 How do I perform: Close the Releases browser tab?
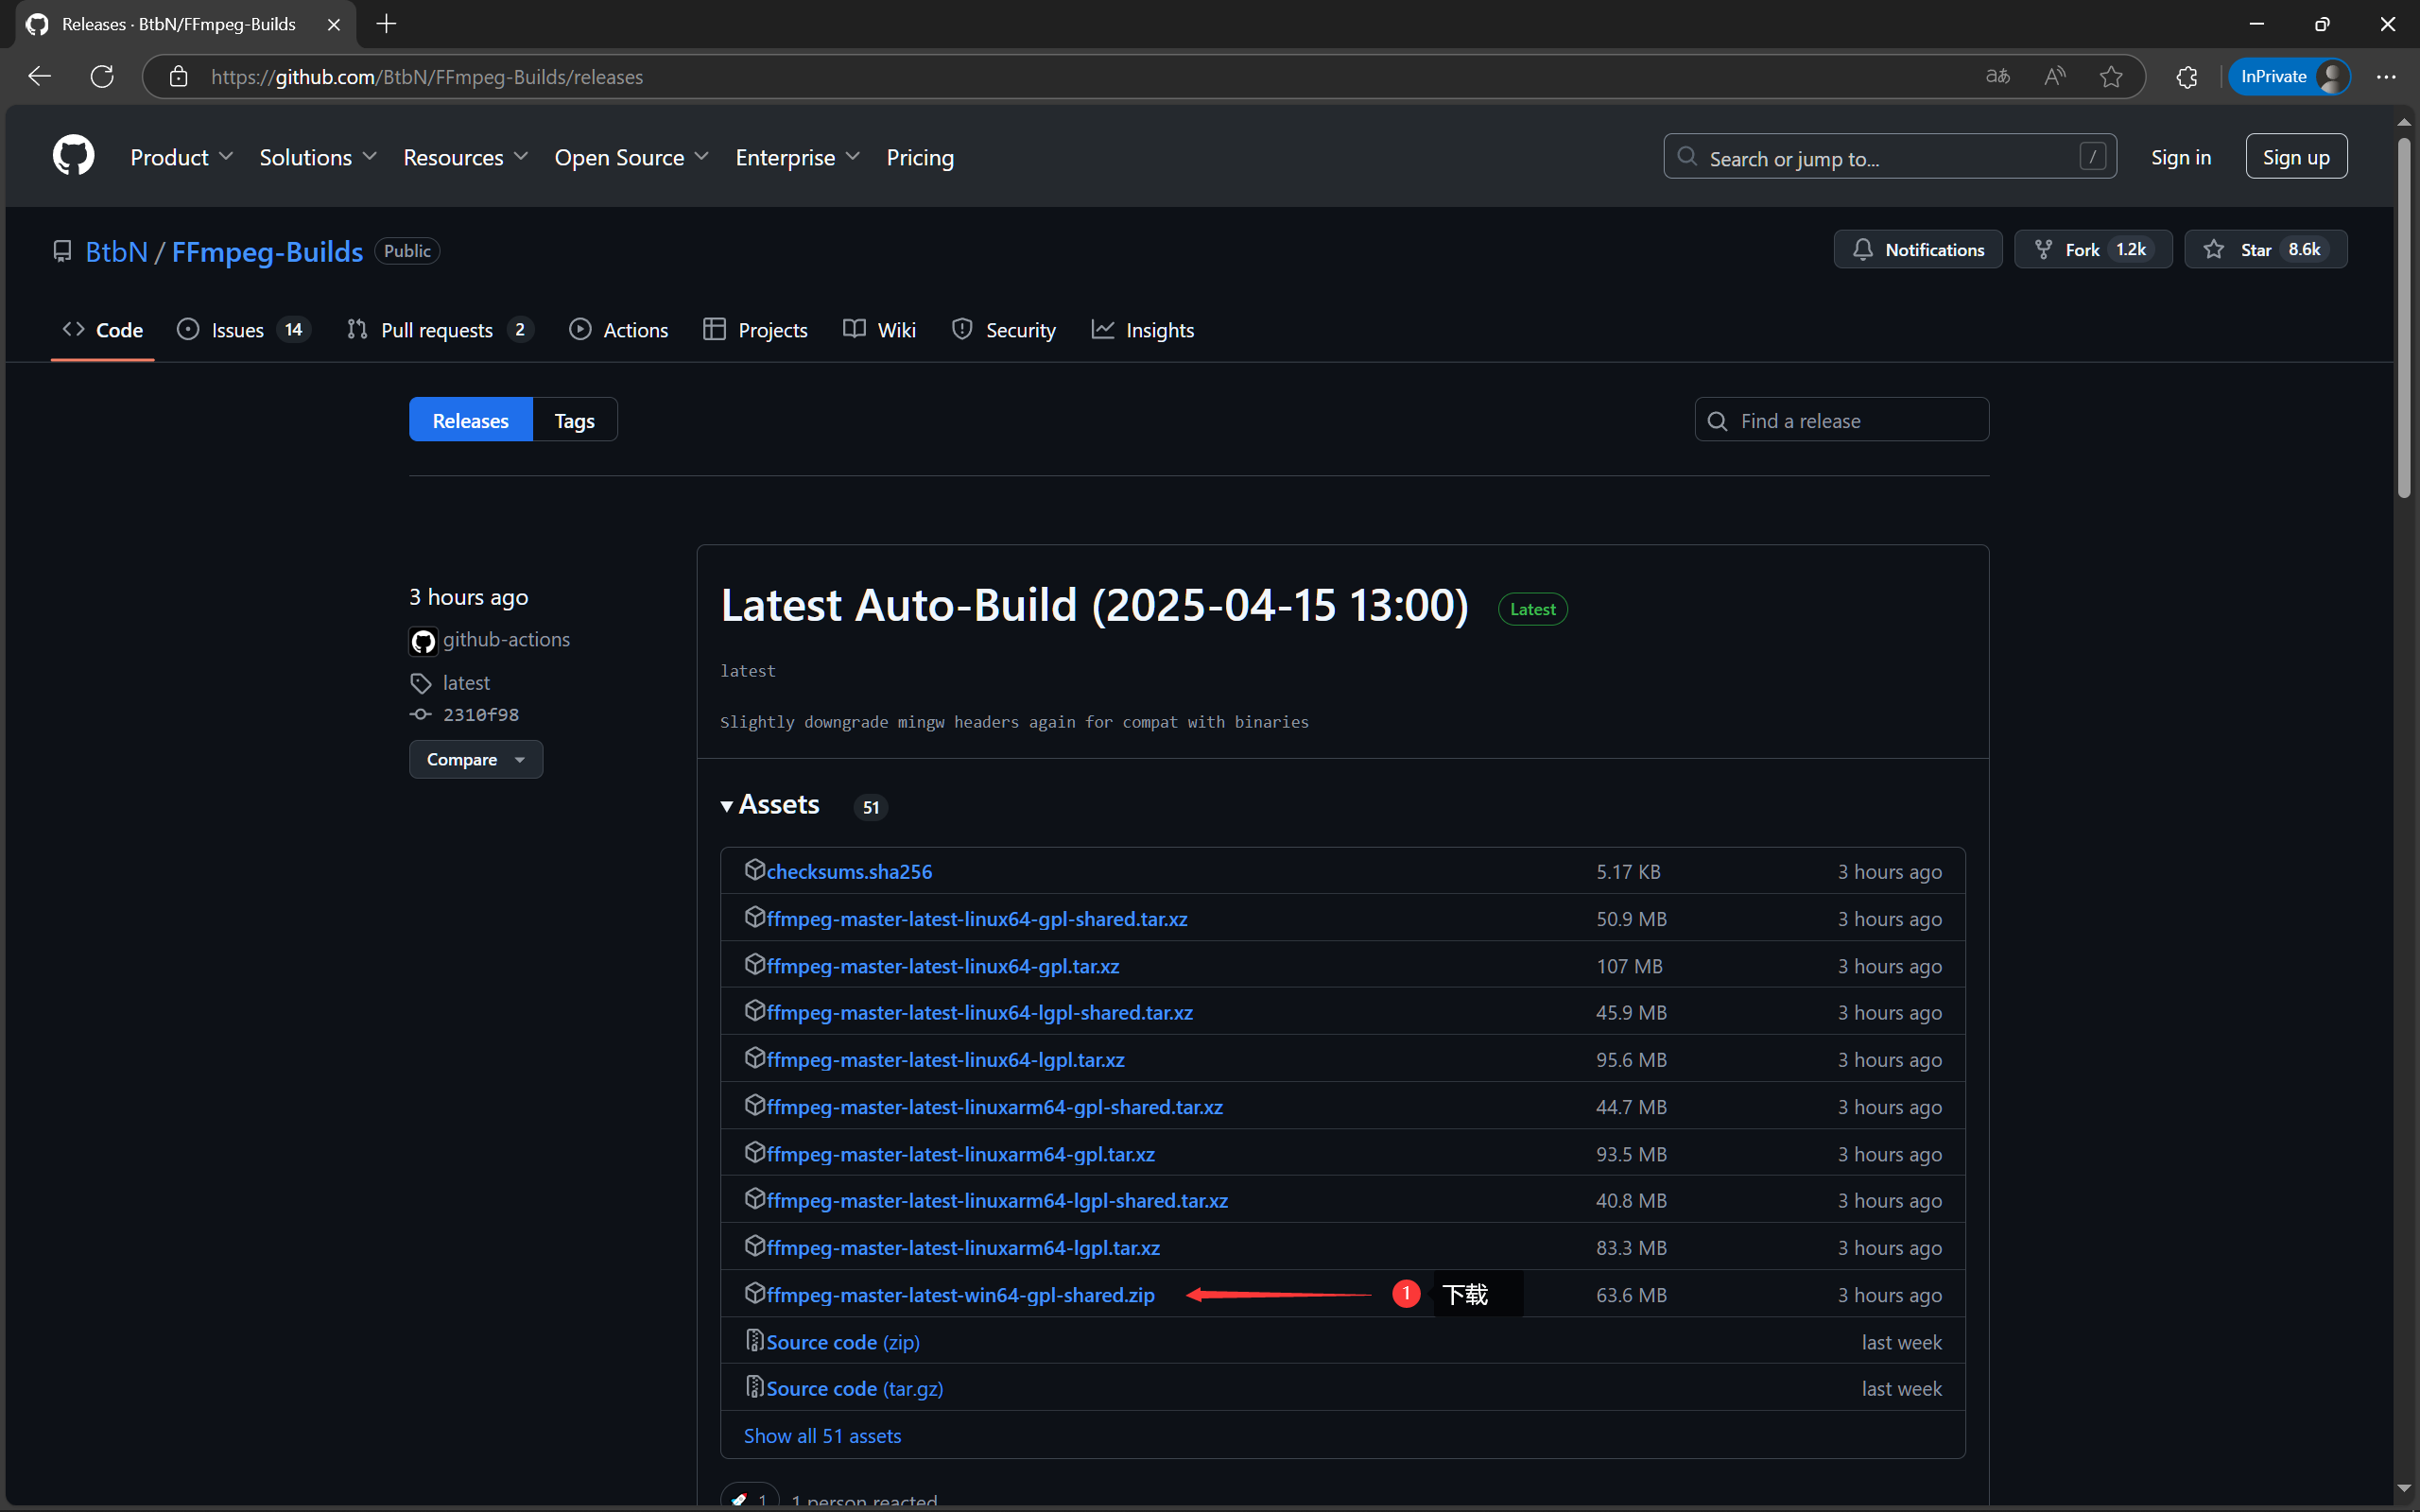coord(334,24)
